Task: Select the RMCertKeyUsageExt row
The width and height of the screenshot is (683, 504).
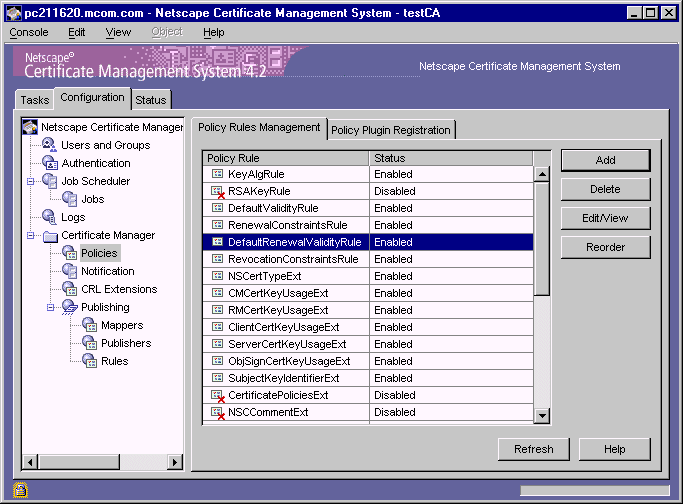Action: coord(368,310)
